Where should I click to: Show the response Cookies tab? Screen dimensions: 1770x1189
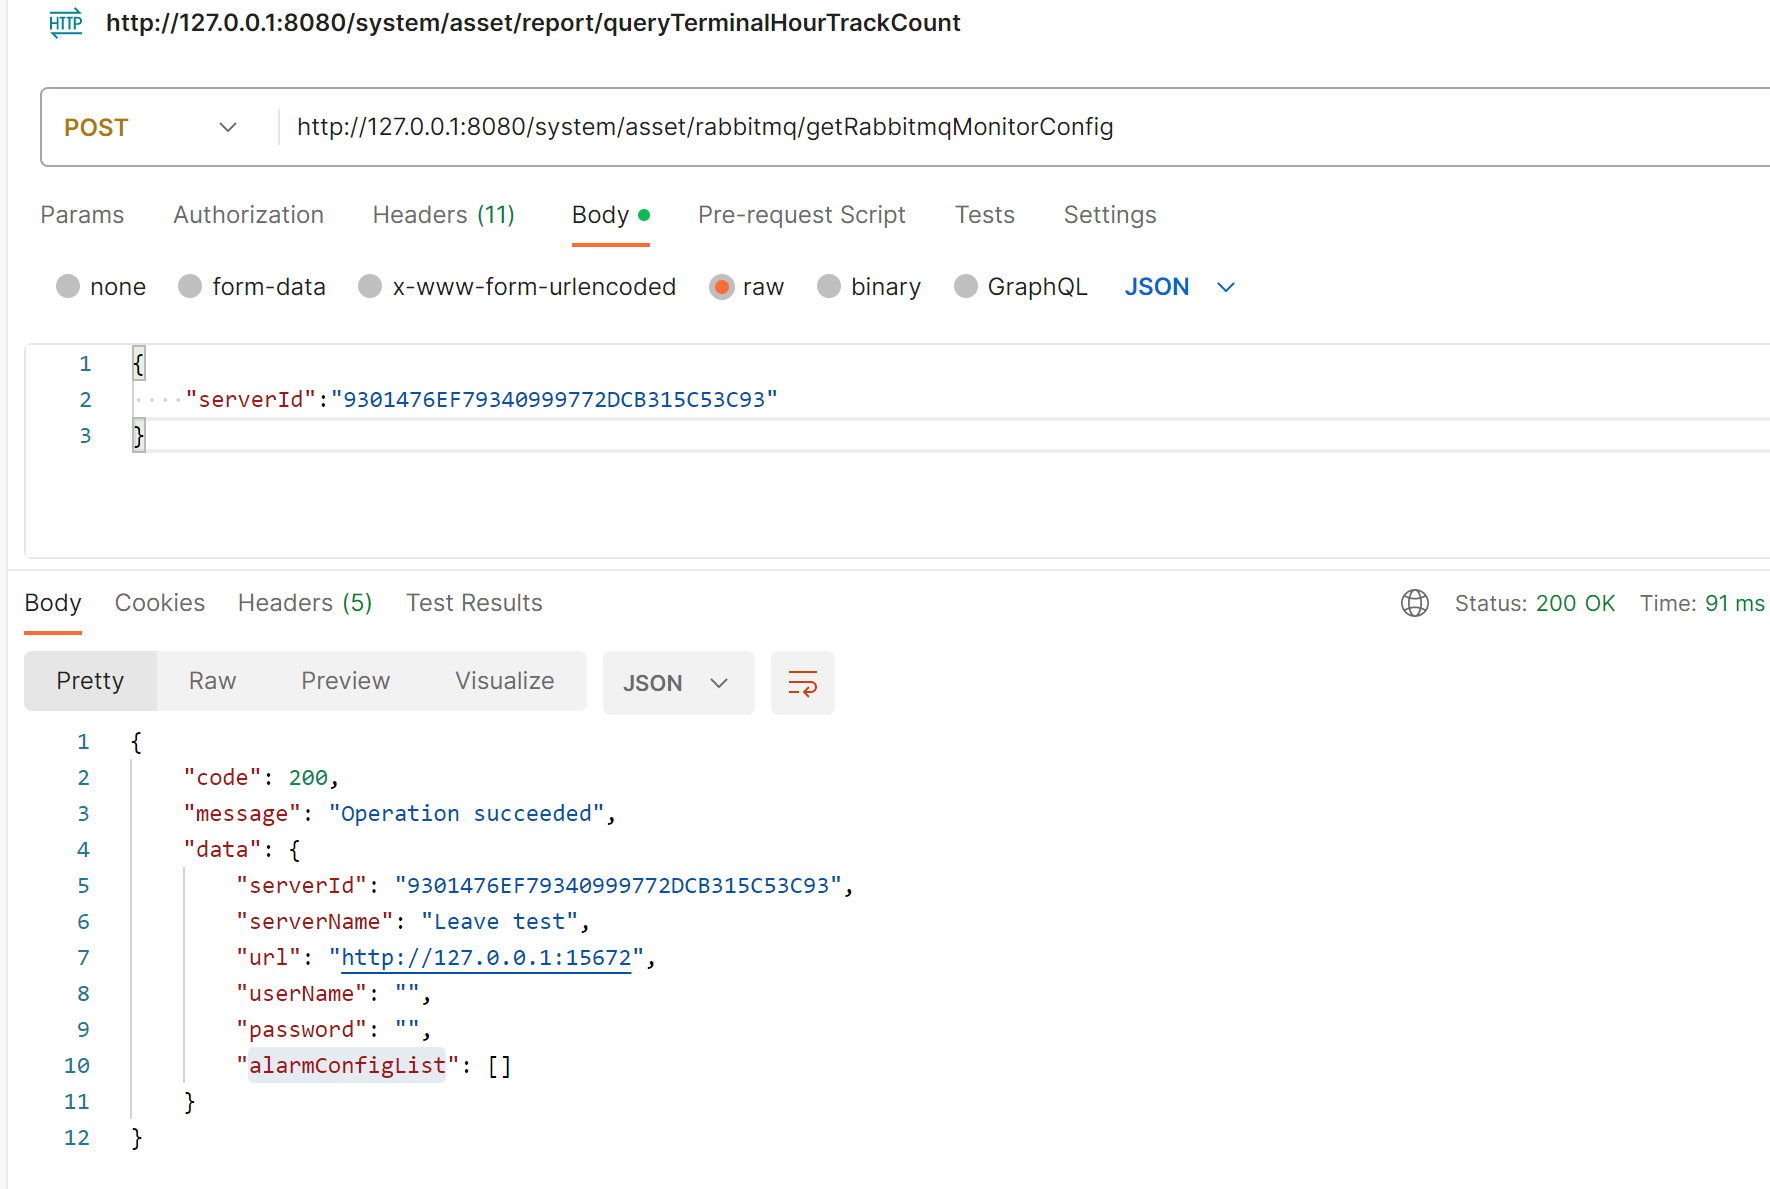click(x=160, y=603)
